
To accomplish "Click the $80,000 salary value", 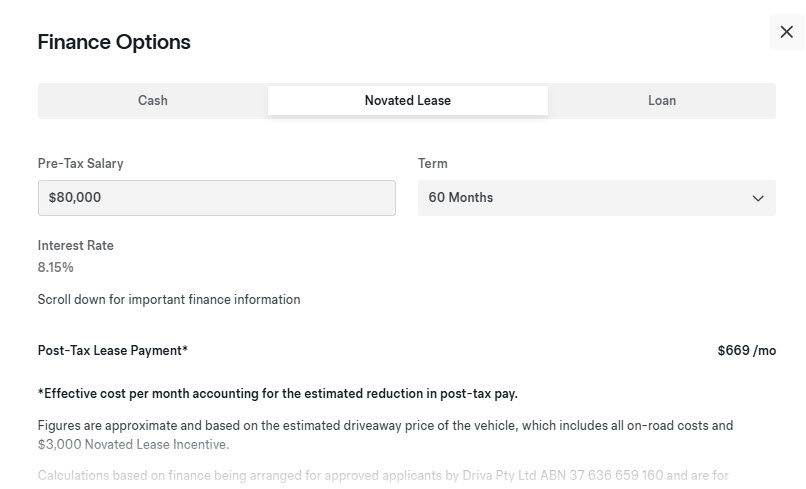I will click(75, 197).
